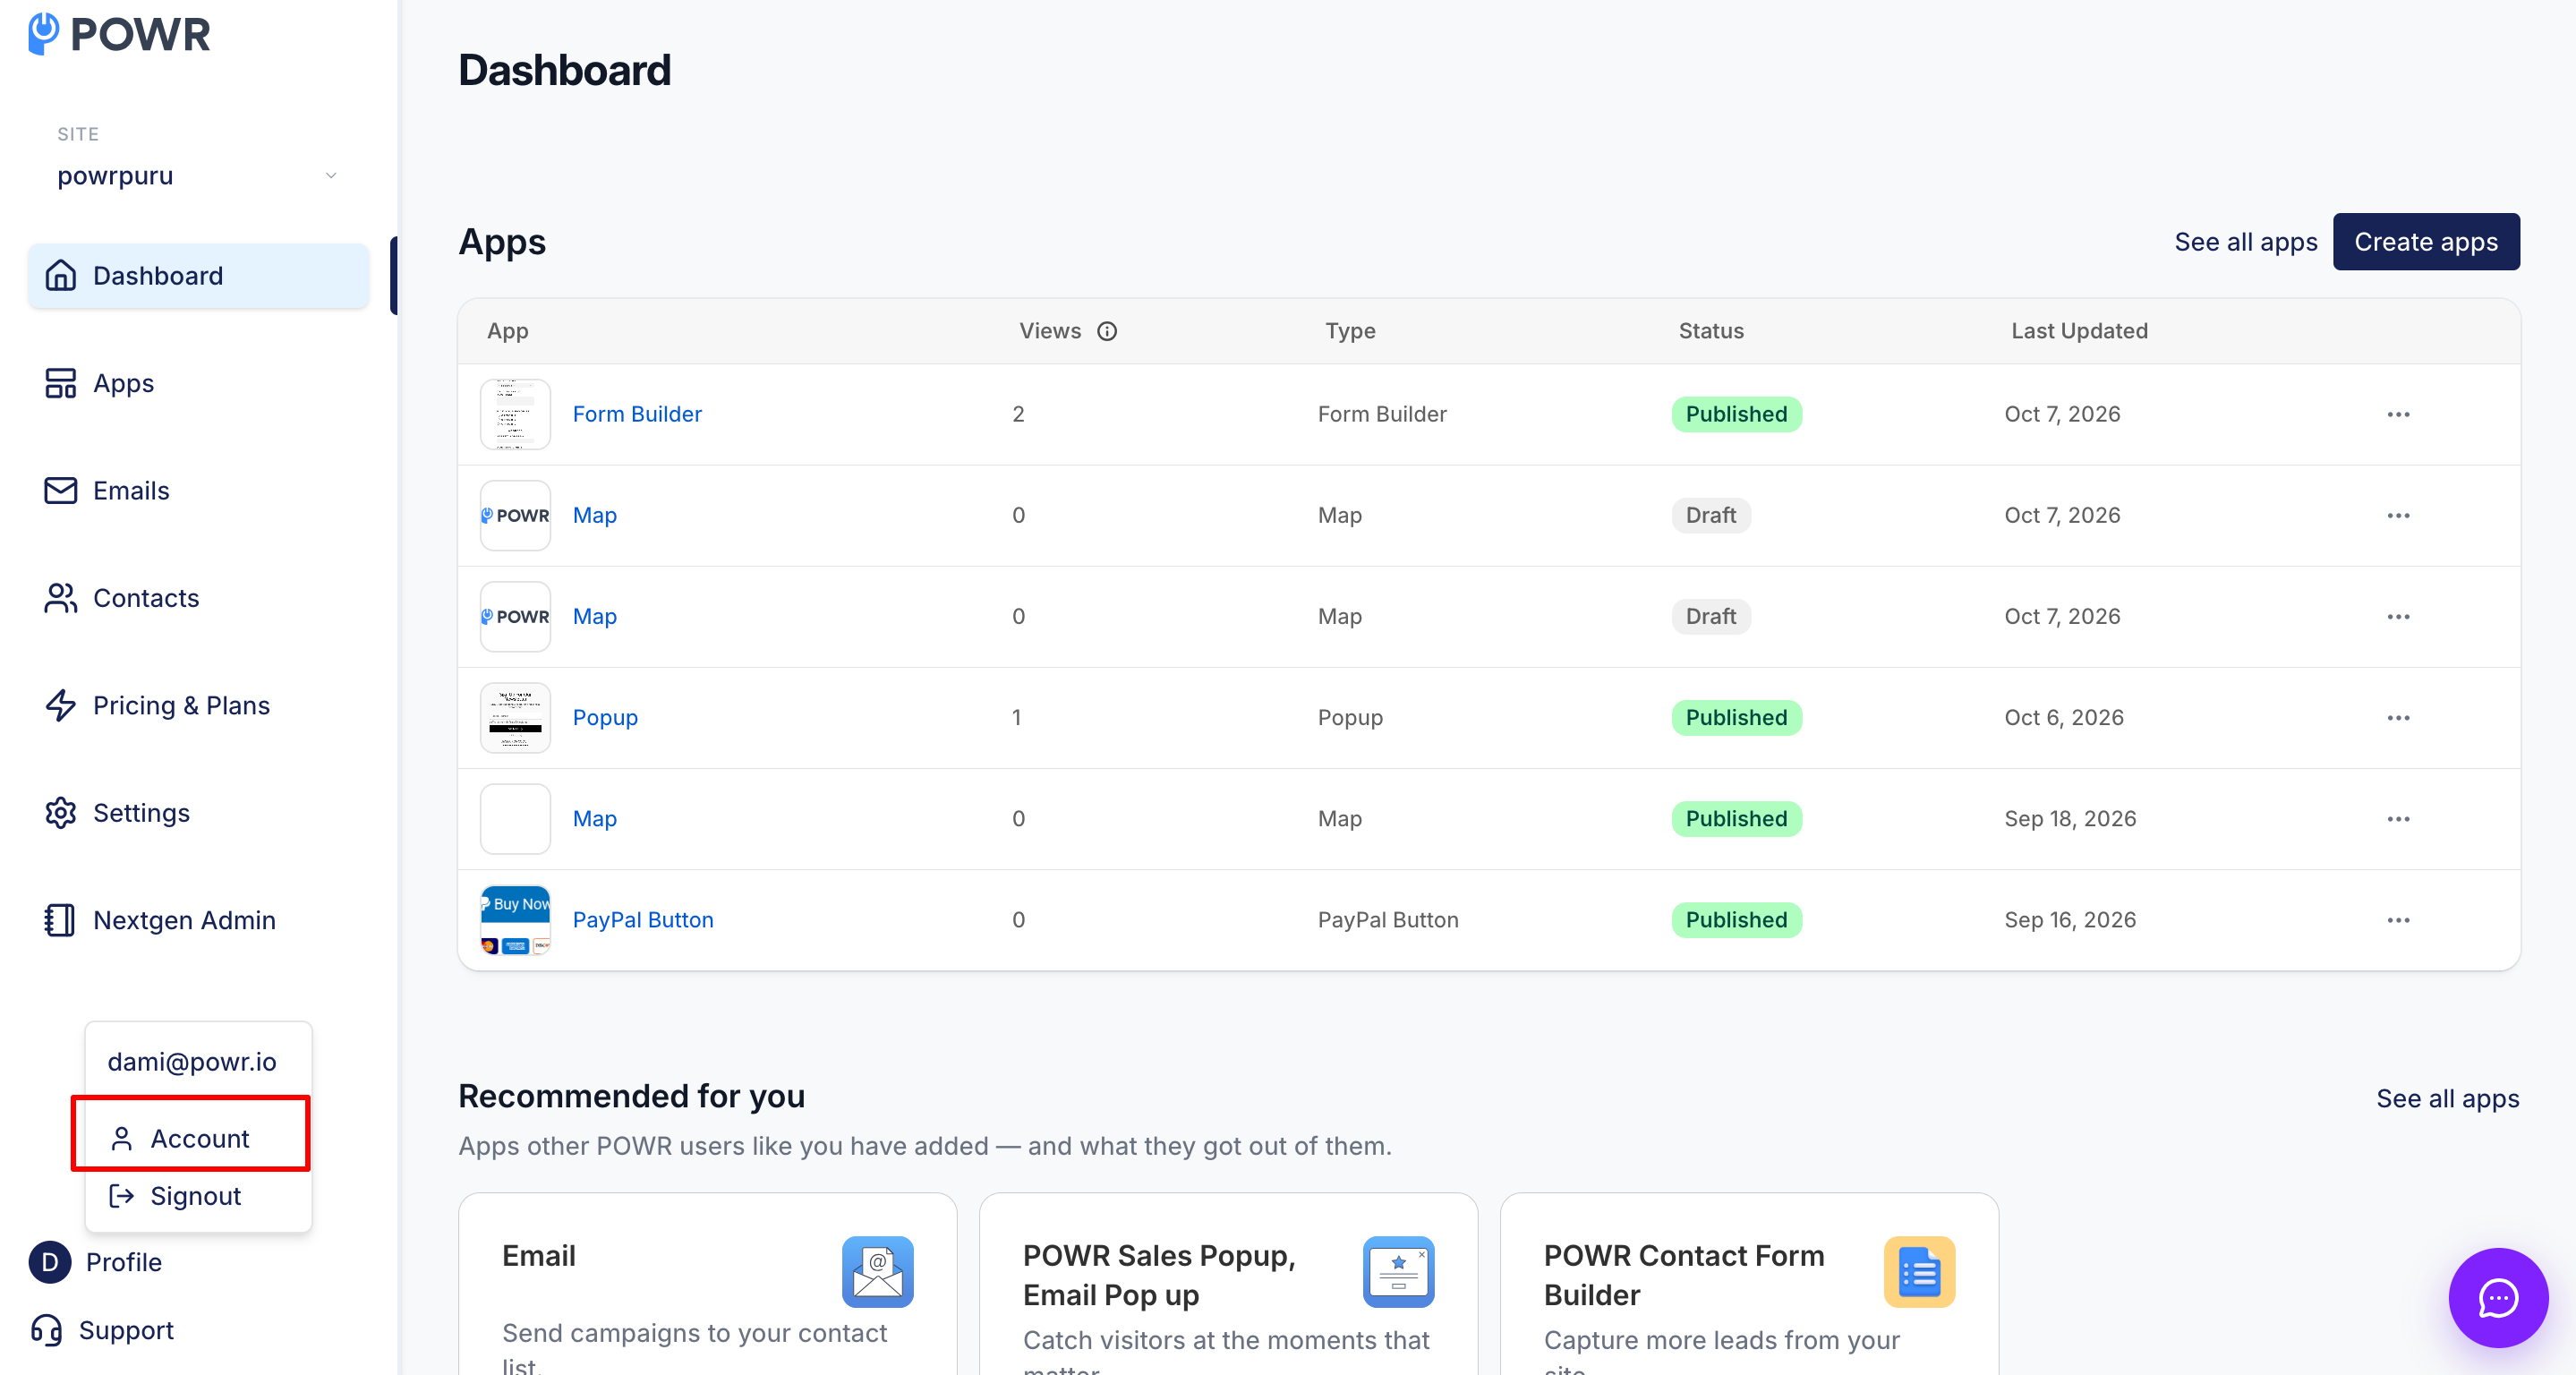The image size is (2576, 1375).
Task: Open Support in the sidebar
Action: [x=102, y=1330]
